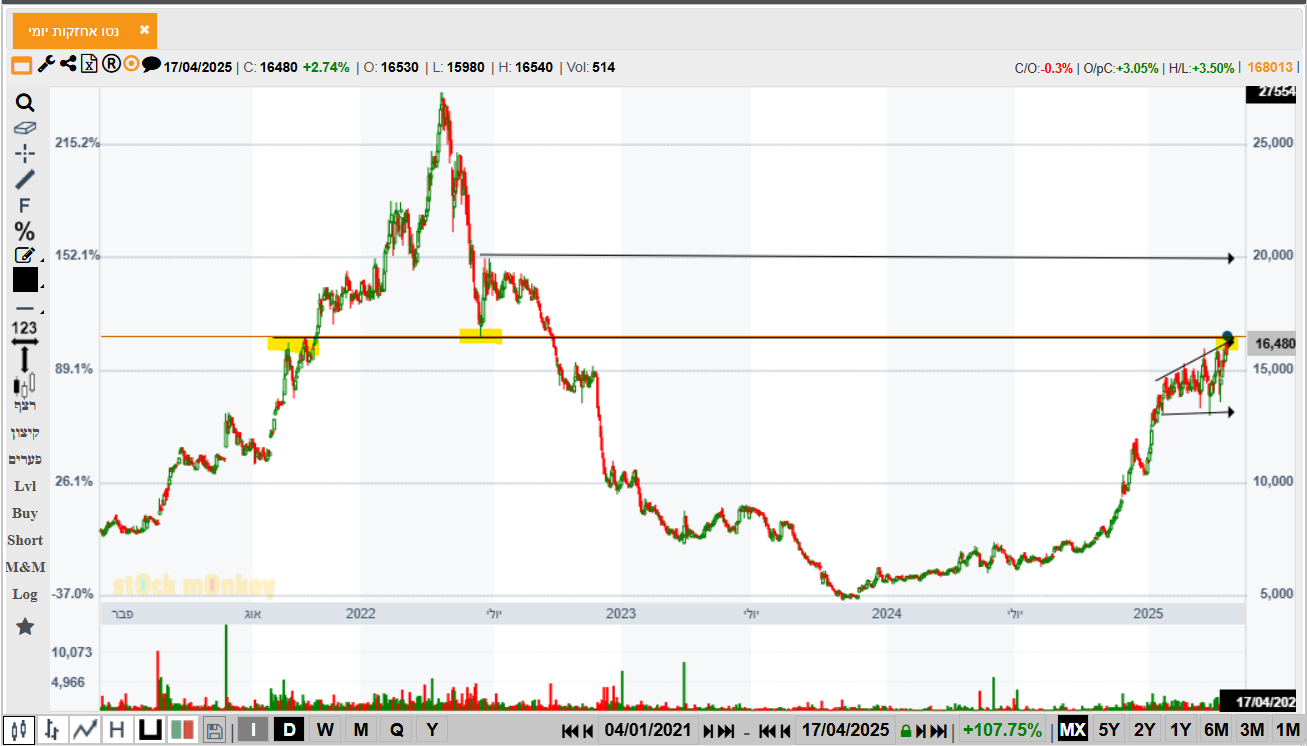Viewport: 1307px width, 746px height.
Task: Activate the dashed crosshair cursor tool
Action: 25,153
